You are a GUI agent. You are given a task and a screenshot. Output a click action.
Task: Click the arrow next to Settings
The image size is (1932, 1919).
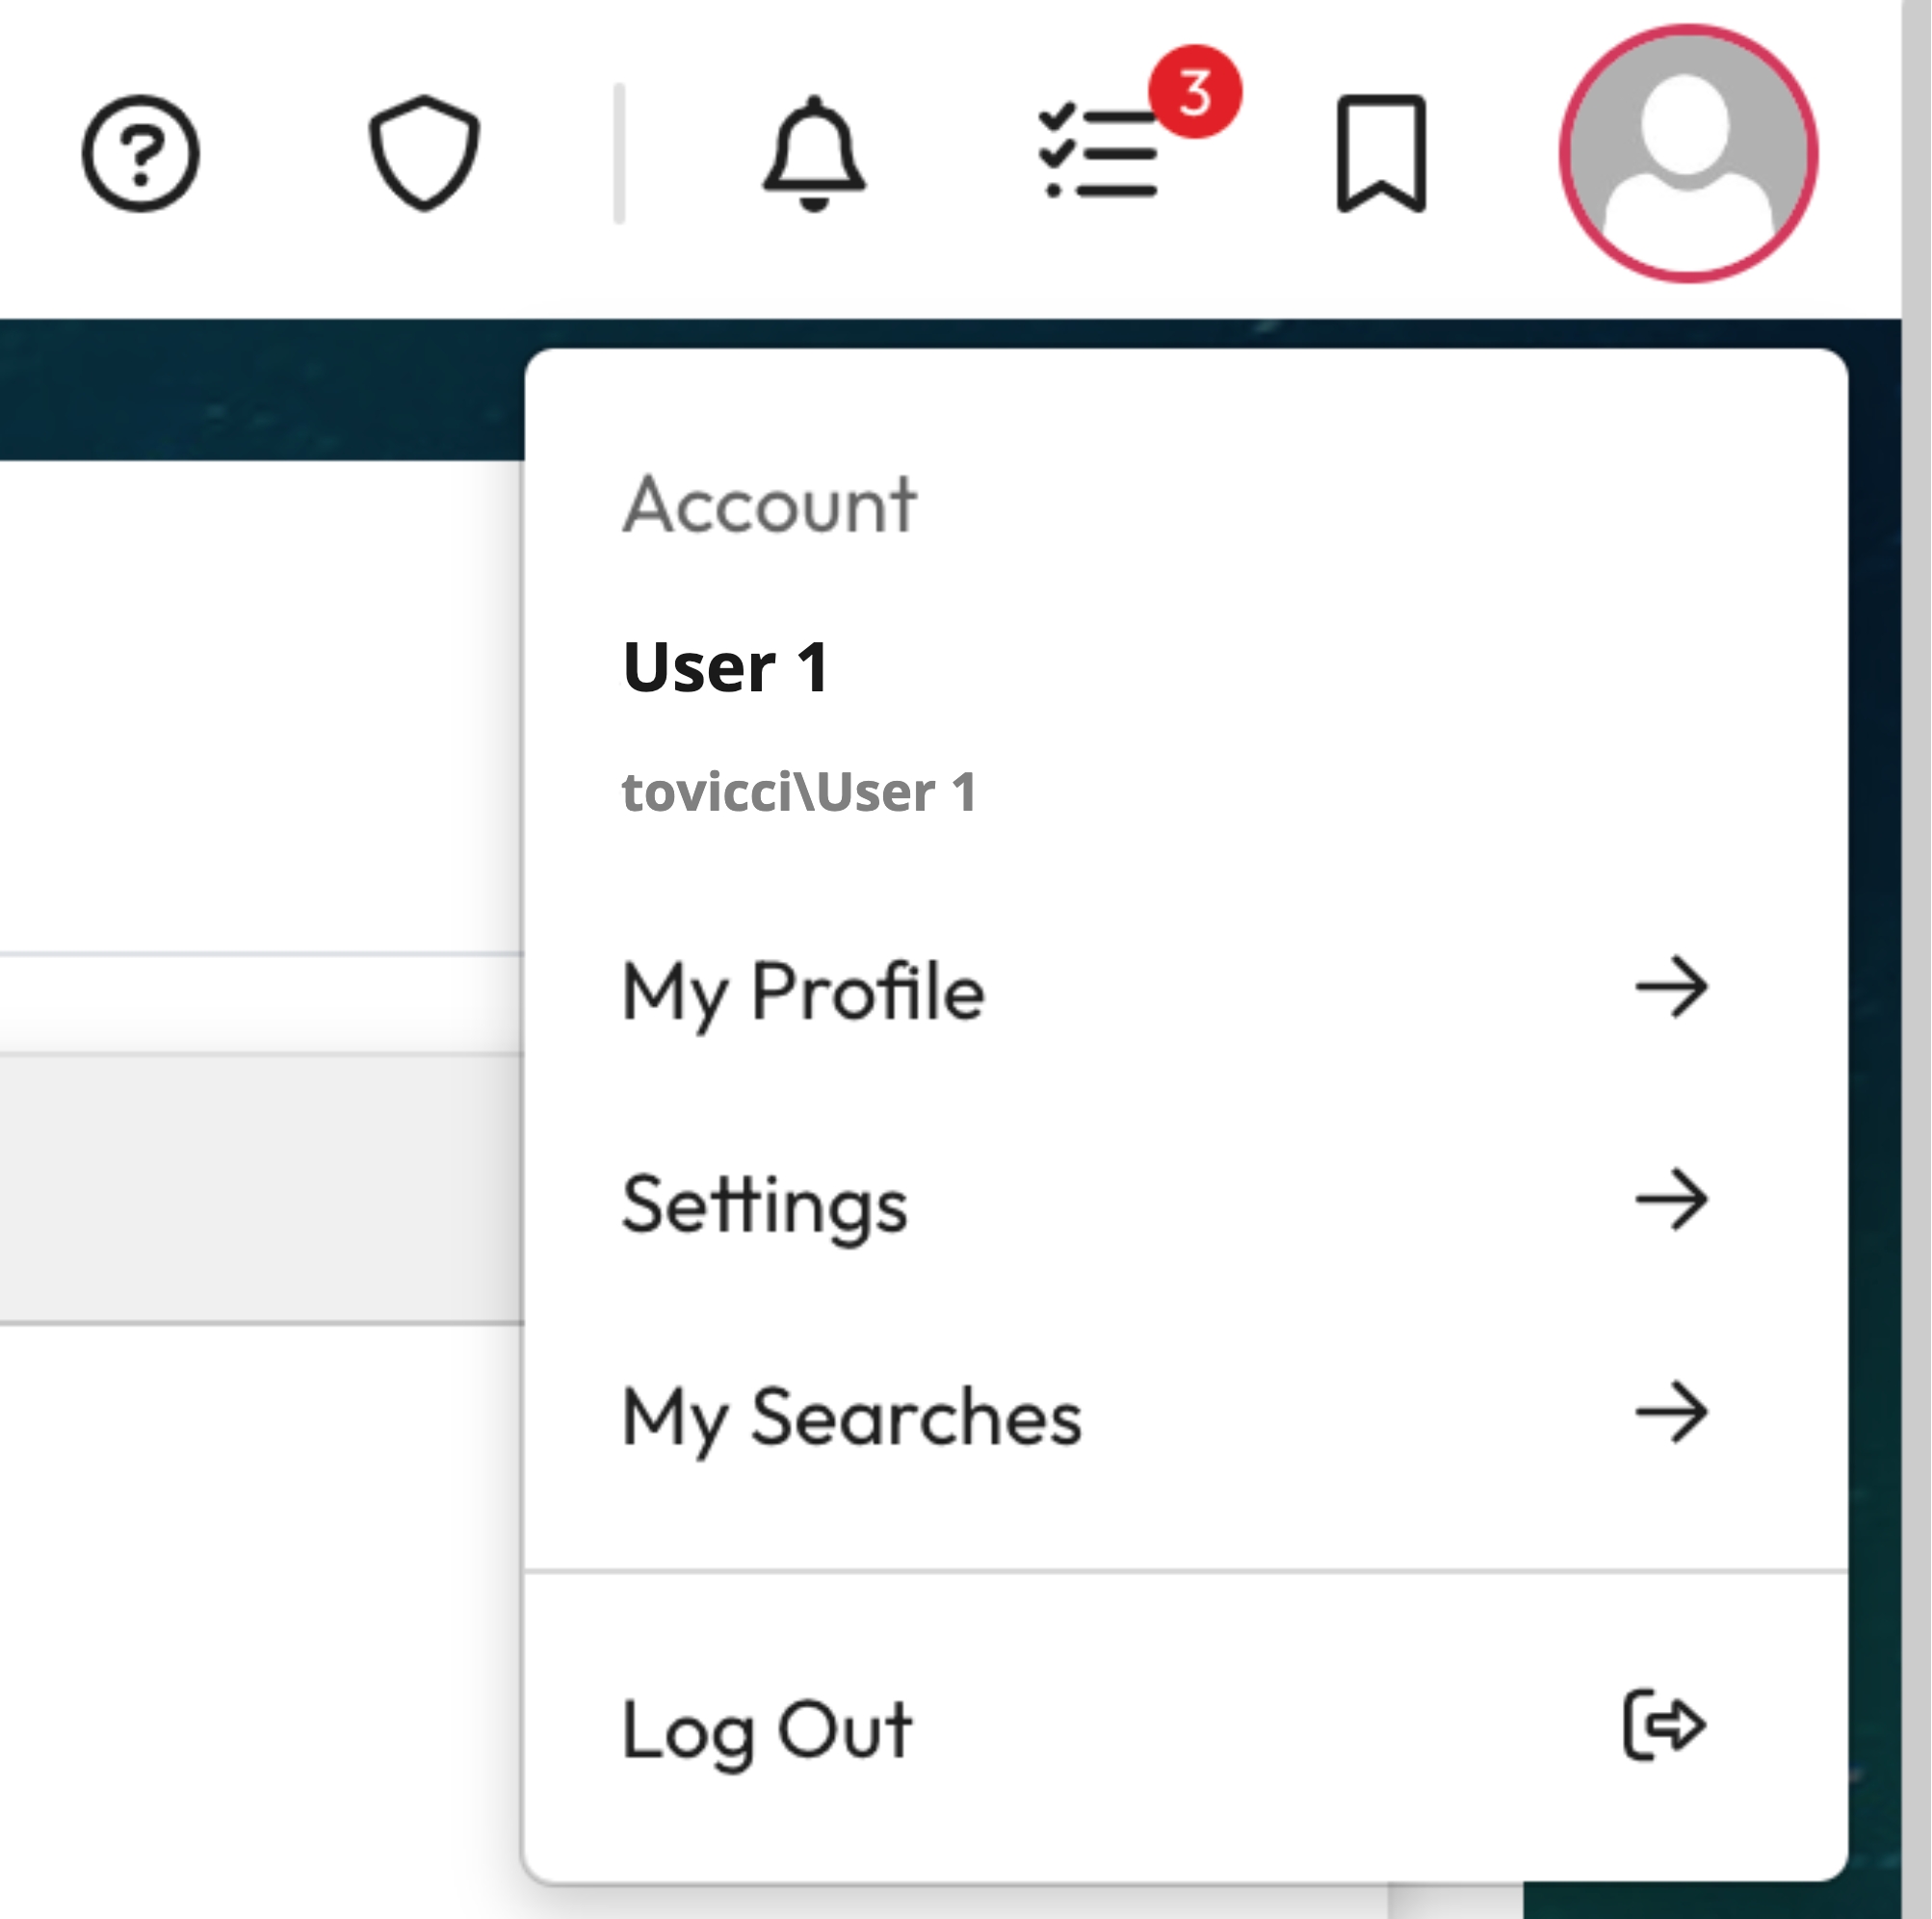(x=1671, y=1199)
